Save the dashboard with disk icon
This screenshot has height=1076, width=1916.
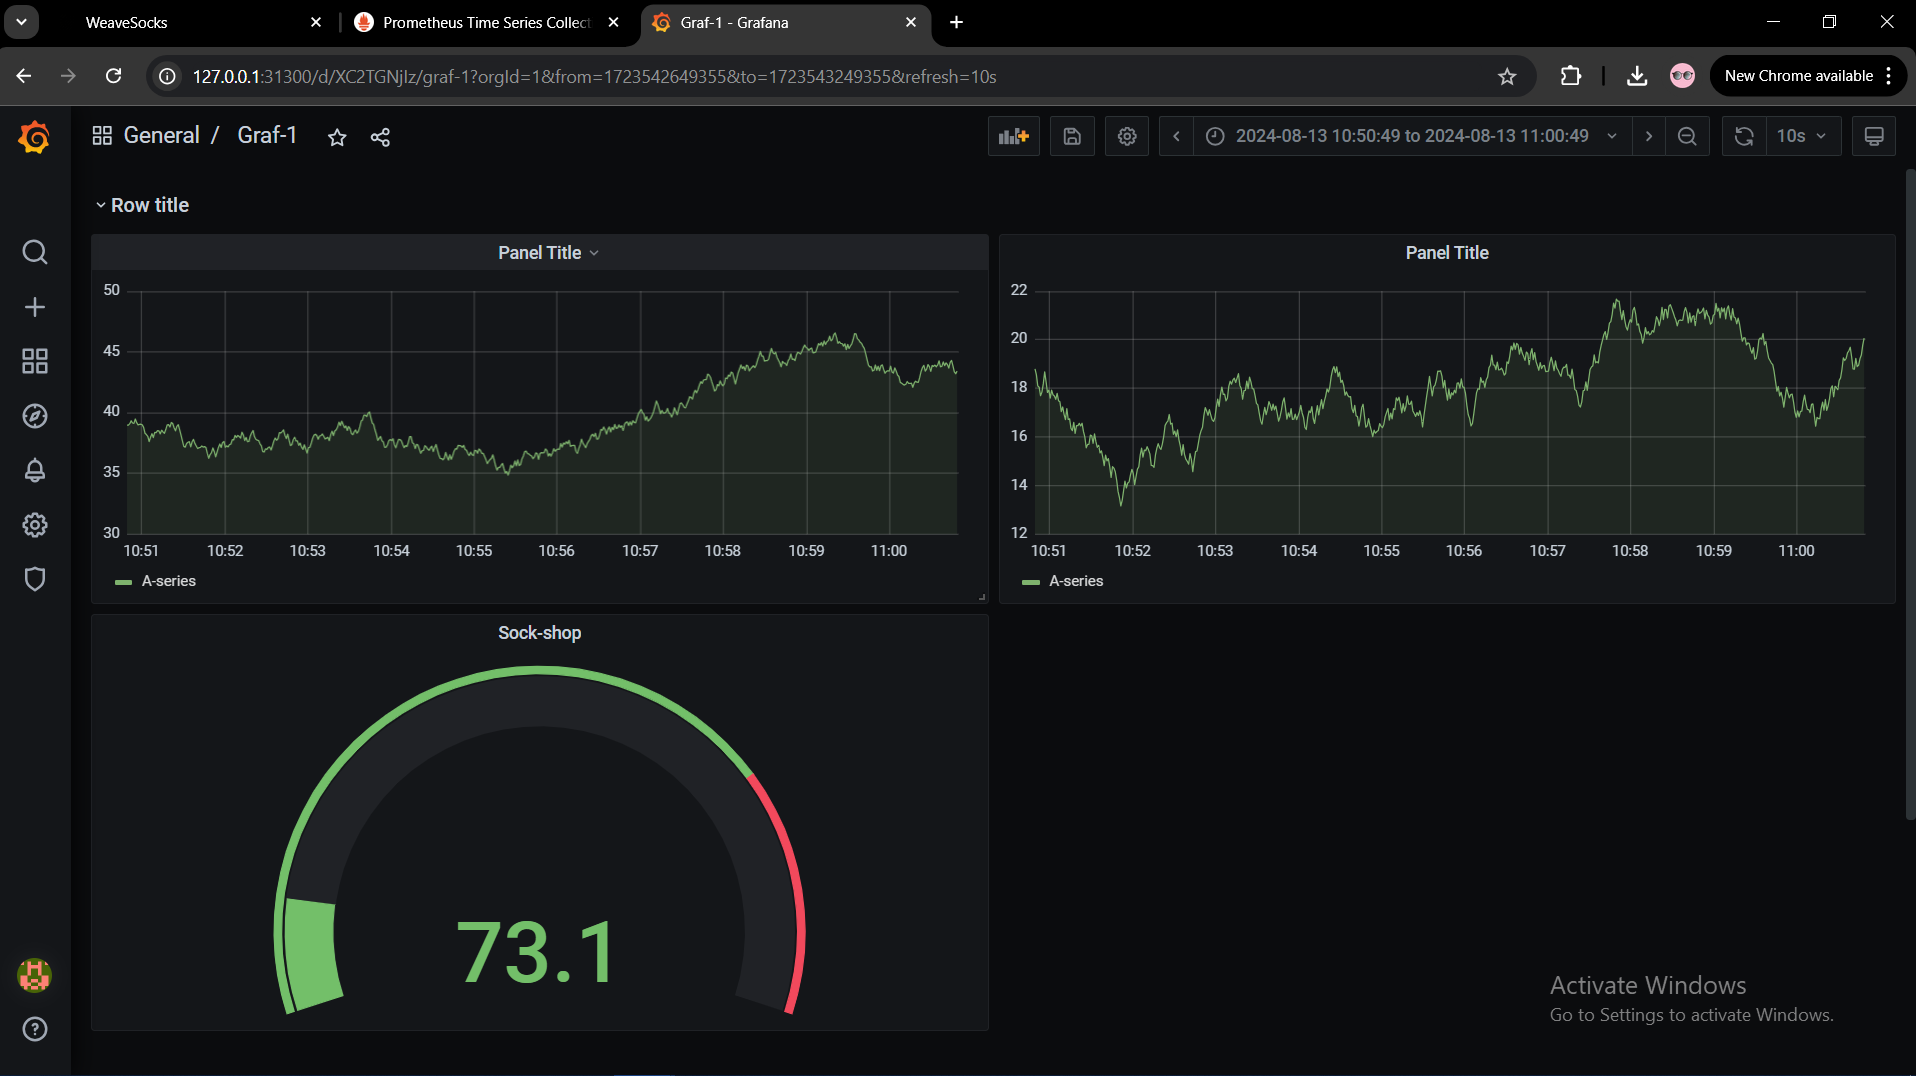1072,136
